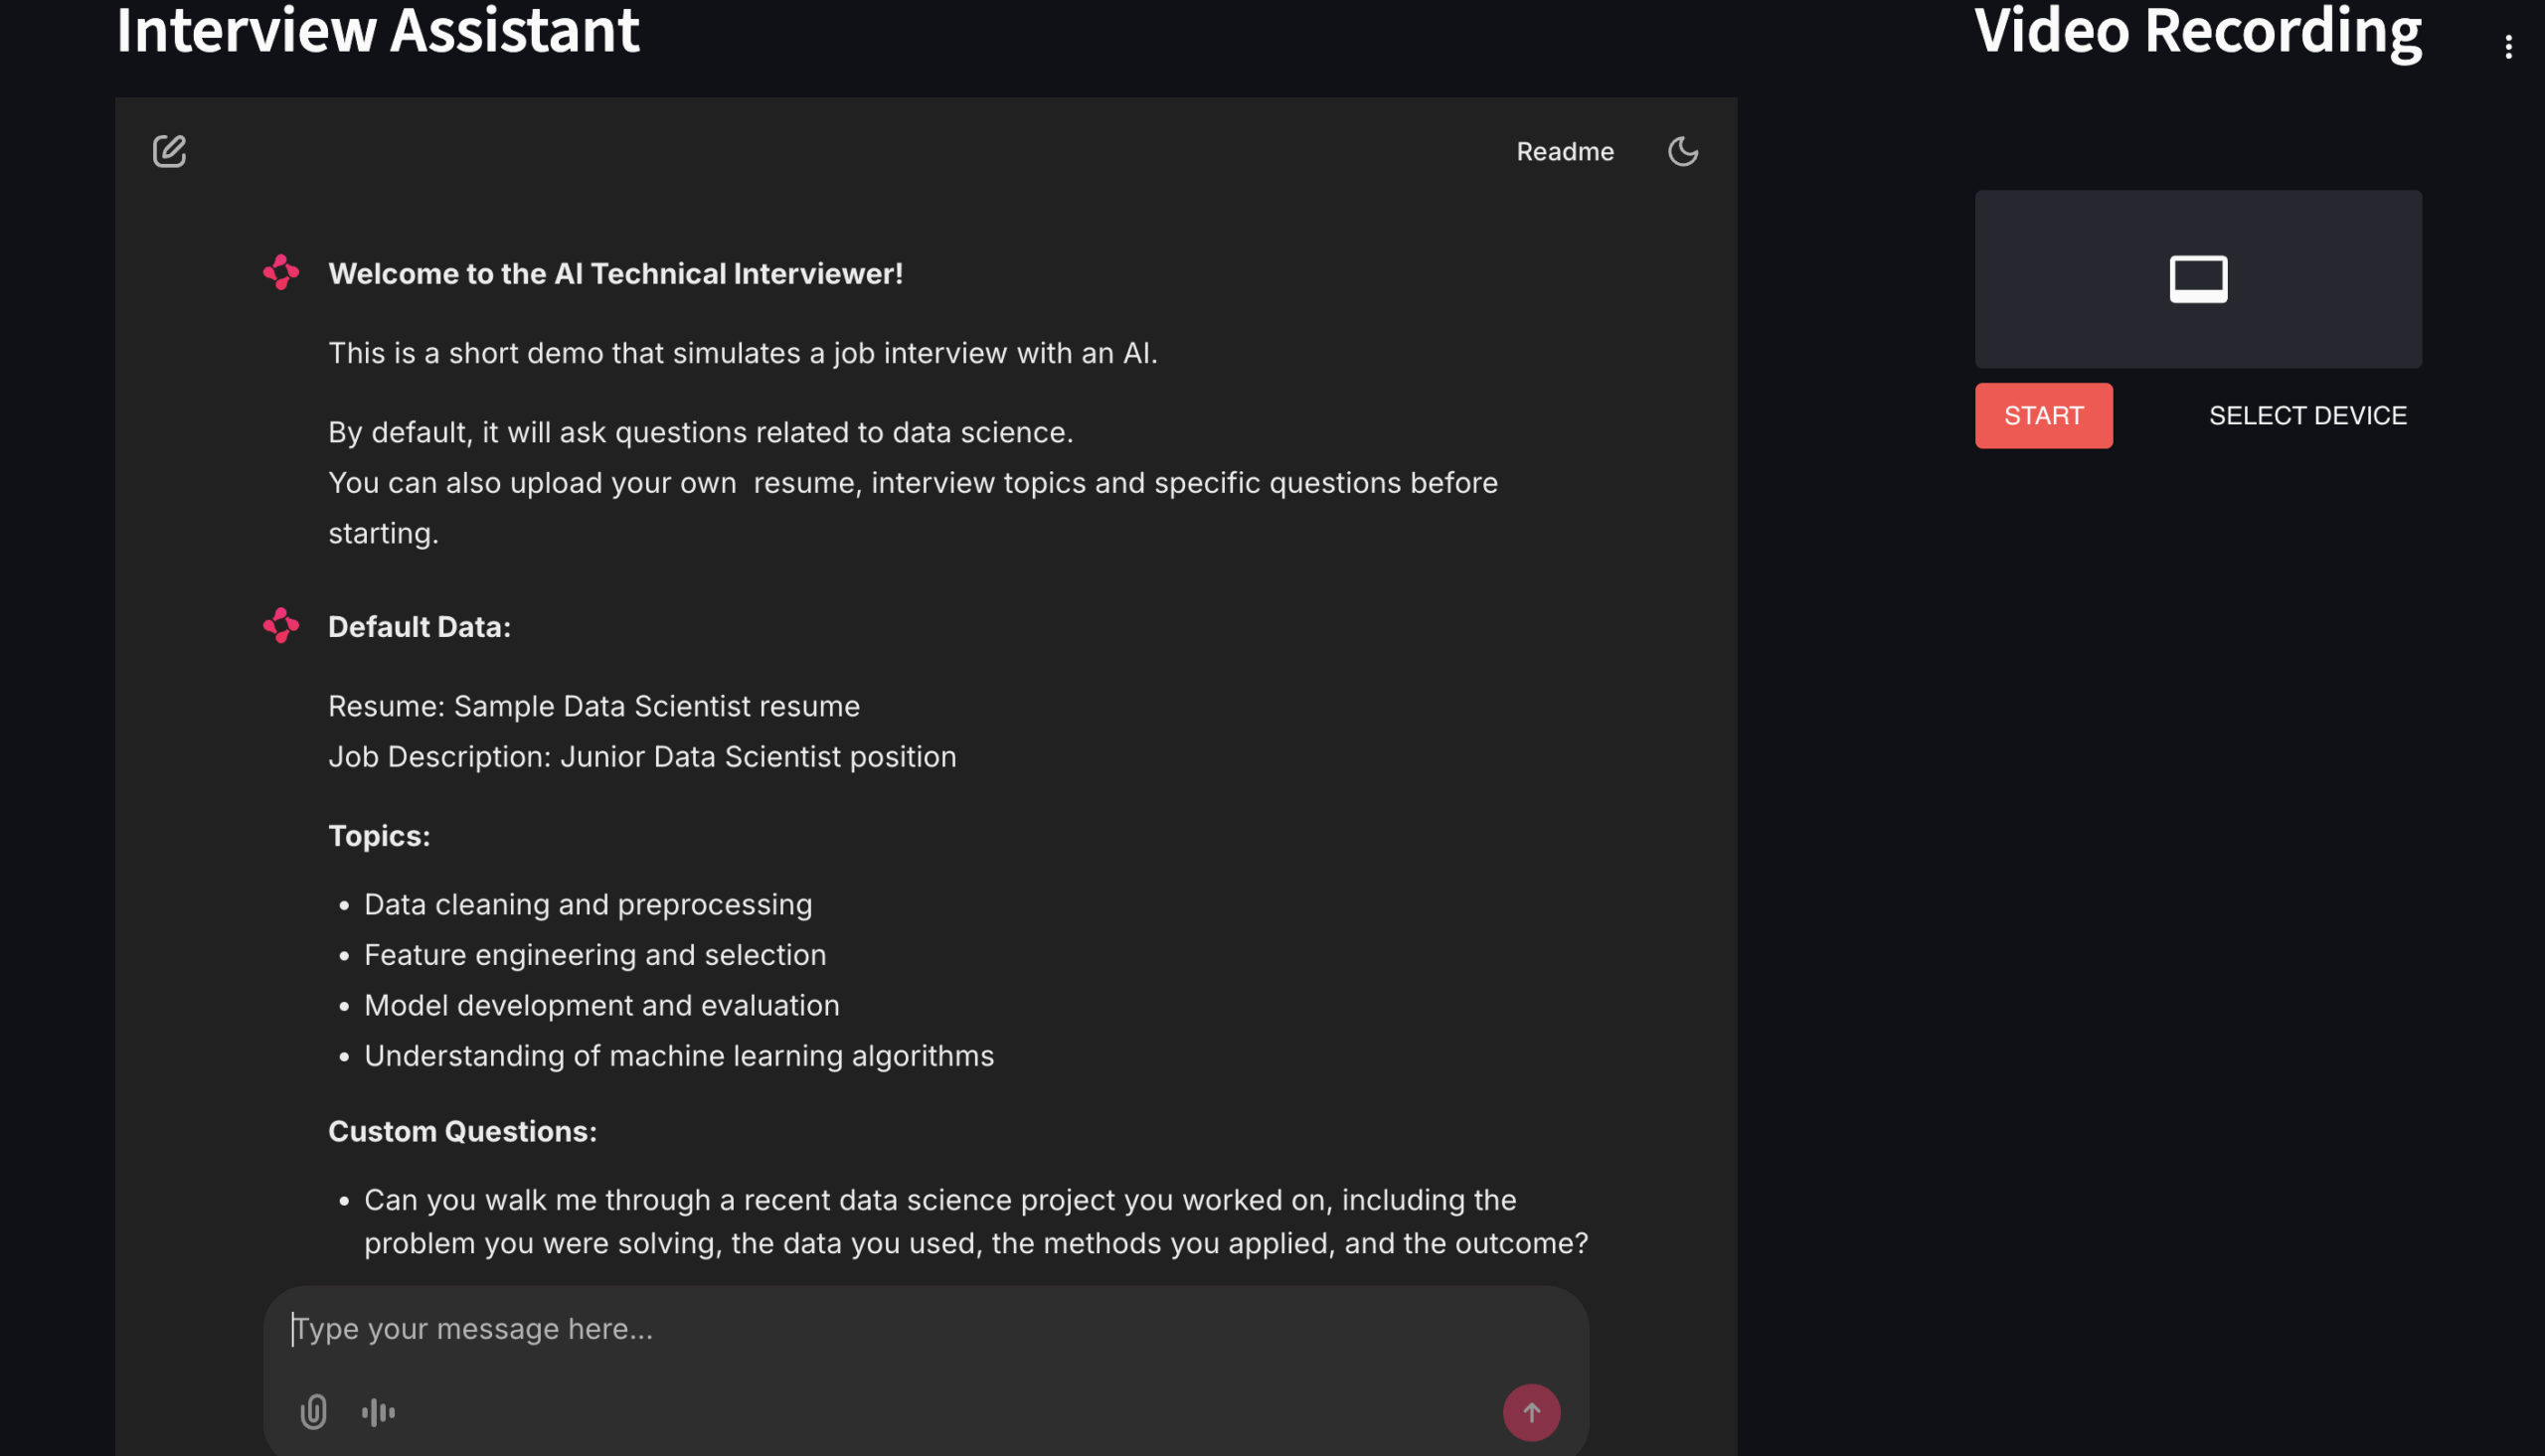Open the SELECT DEVICE option
The height and width of the screenshot is (1456, 2545).
[2306, 415]
